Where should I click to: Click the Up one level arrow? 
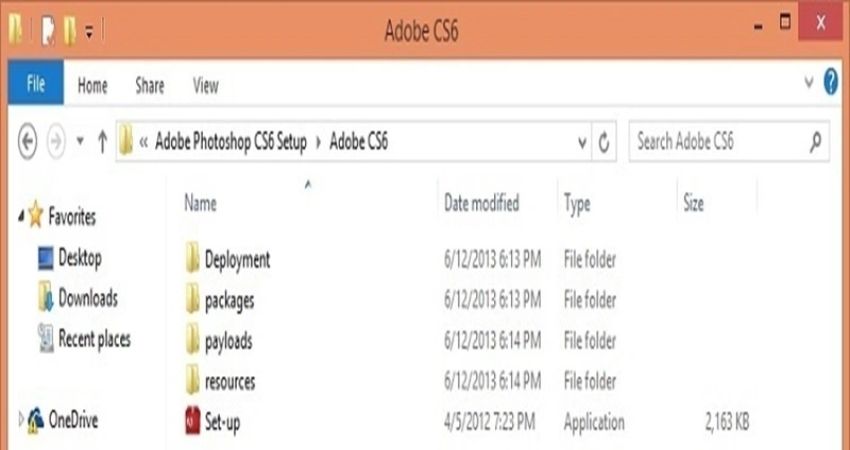[x=102, y=142]
